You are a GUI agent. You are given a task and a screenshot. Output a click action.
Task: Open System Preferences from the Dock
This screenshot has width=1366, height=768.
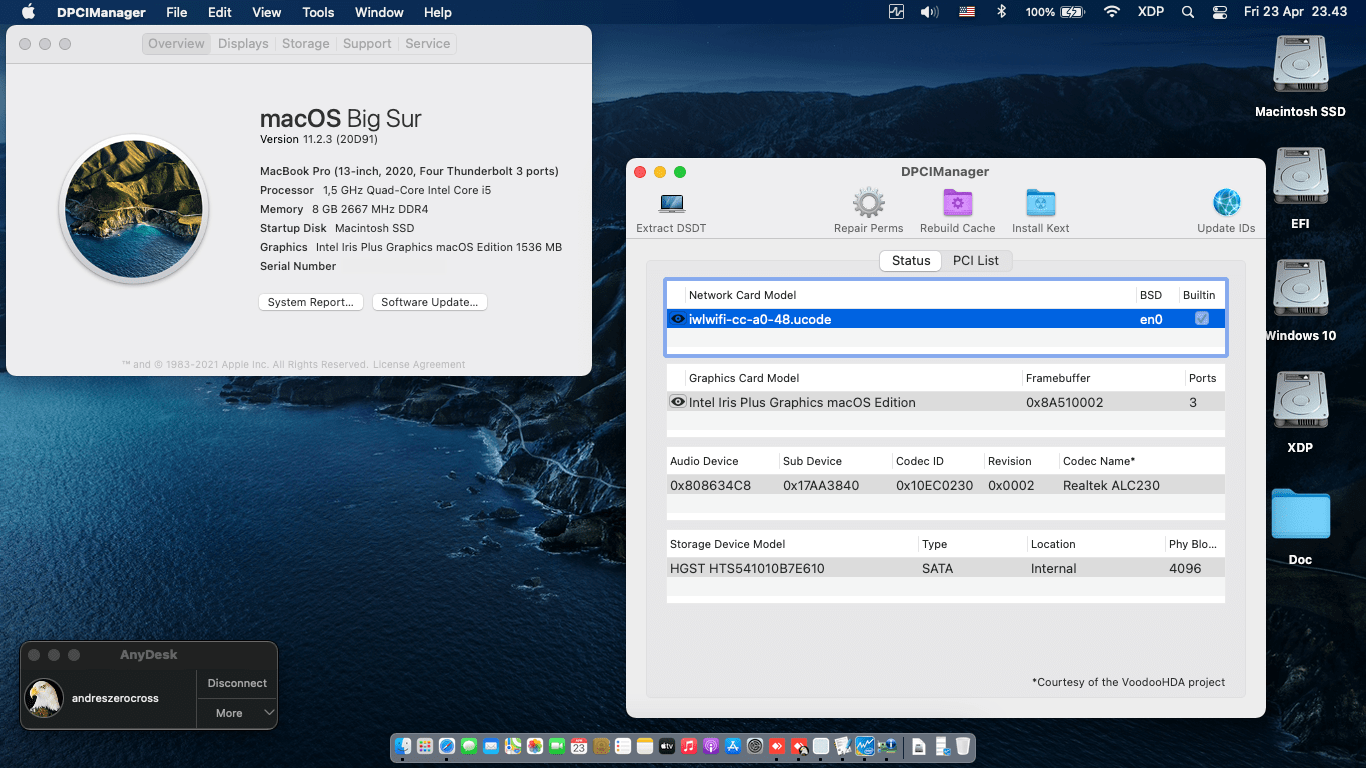click(x=755, y=746)
